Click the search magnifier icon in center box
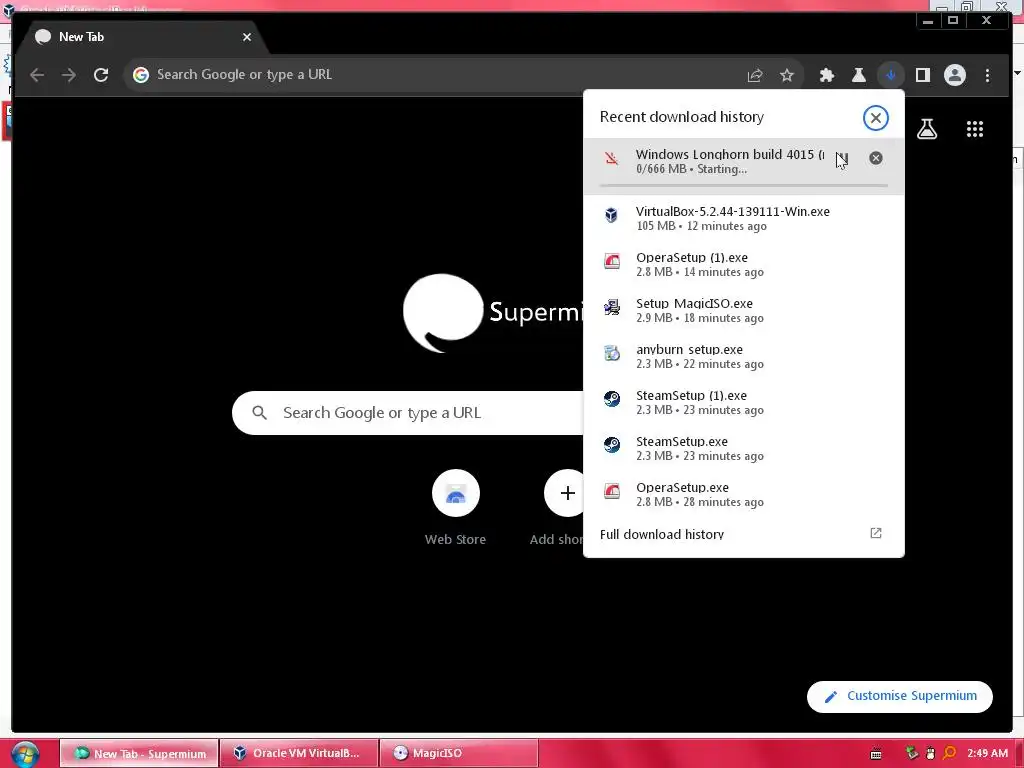Screen dimensions: 1024x768 (259, 413)
